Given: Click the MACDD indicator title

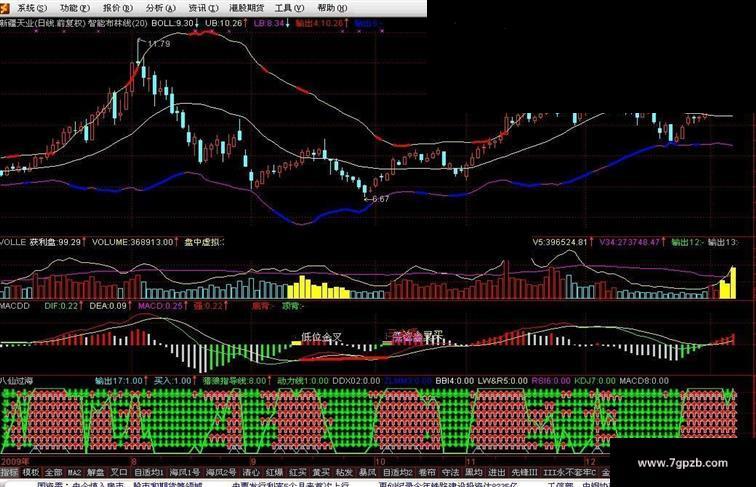Looking at the screenshot, I should [x=15, y=306].
